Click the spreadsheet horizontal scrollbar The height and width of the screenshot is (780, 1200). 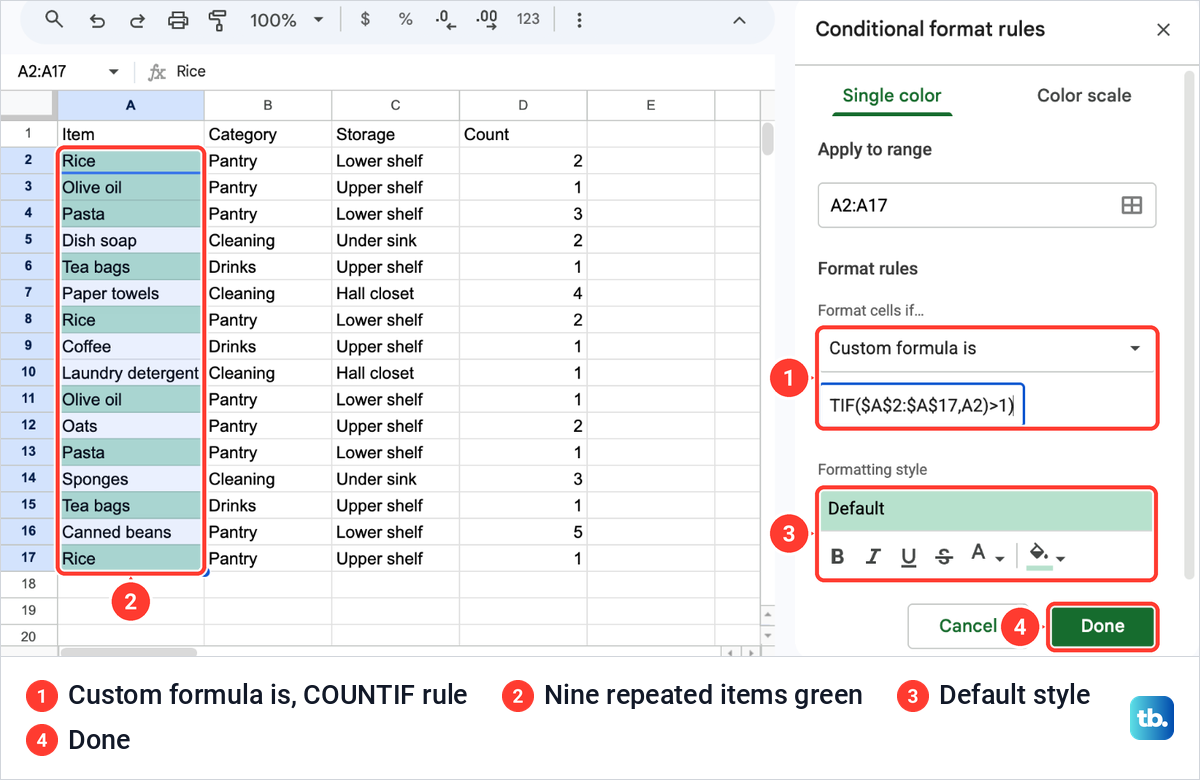pyautogui.click(x=128, y=652)
